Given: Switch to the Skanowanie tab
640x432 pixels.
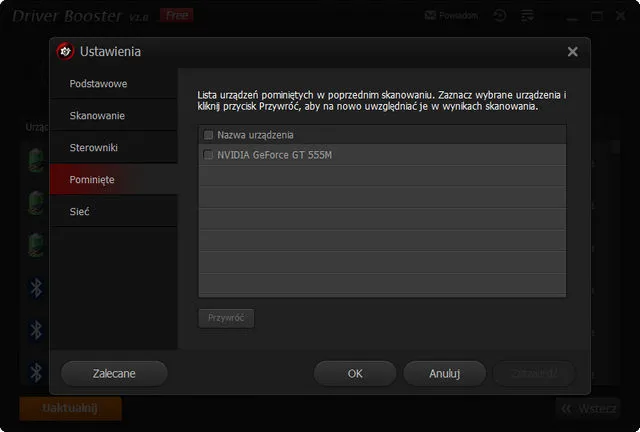Looking at the screenshot, I should (97, 116).
